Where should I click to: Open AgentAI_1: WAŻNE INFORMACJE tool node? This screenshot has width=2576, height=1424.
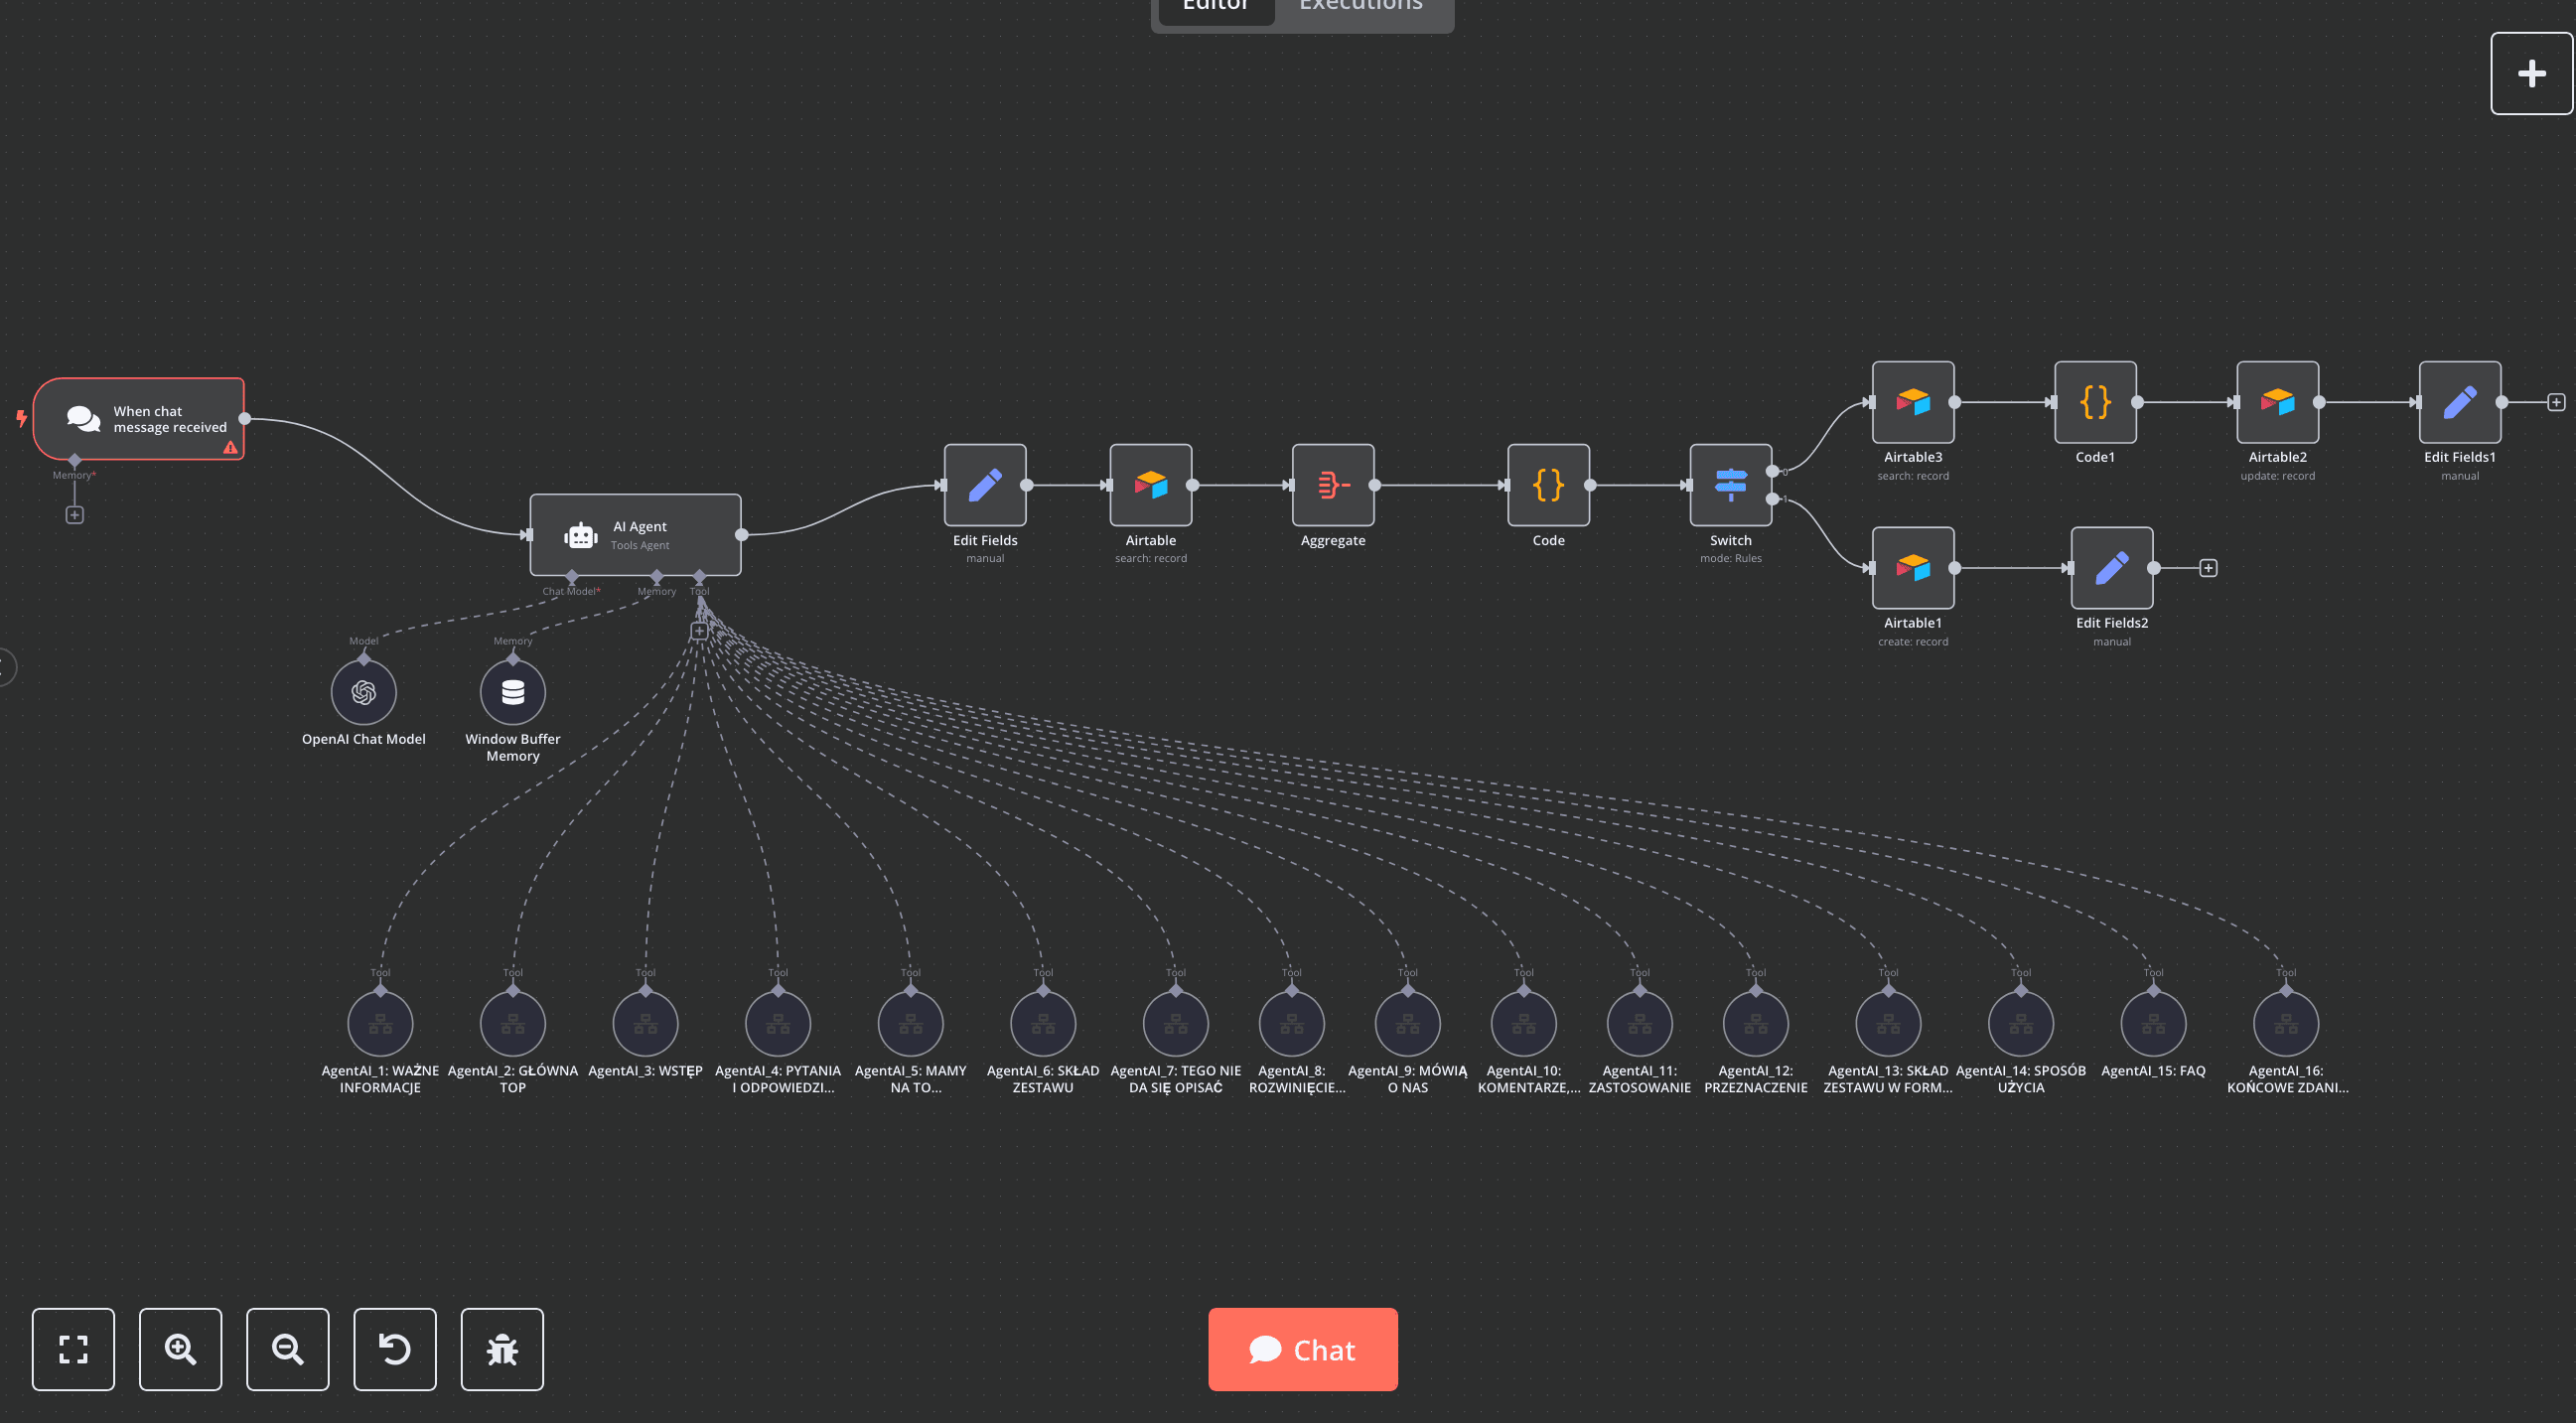(380, 1024)
